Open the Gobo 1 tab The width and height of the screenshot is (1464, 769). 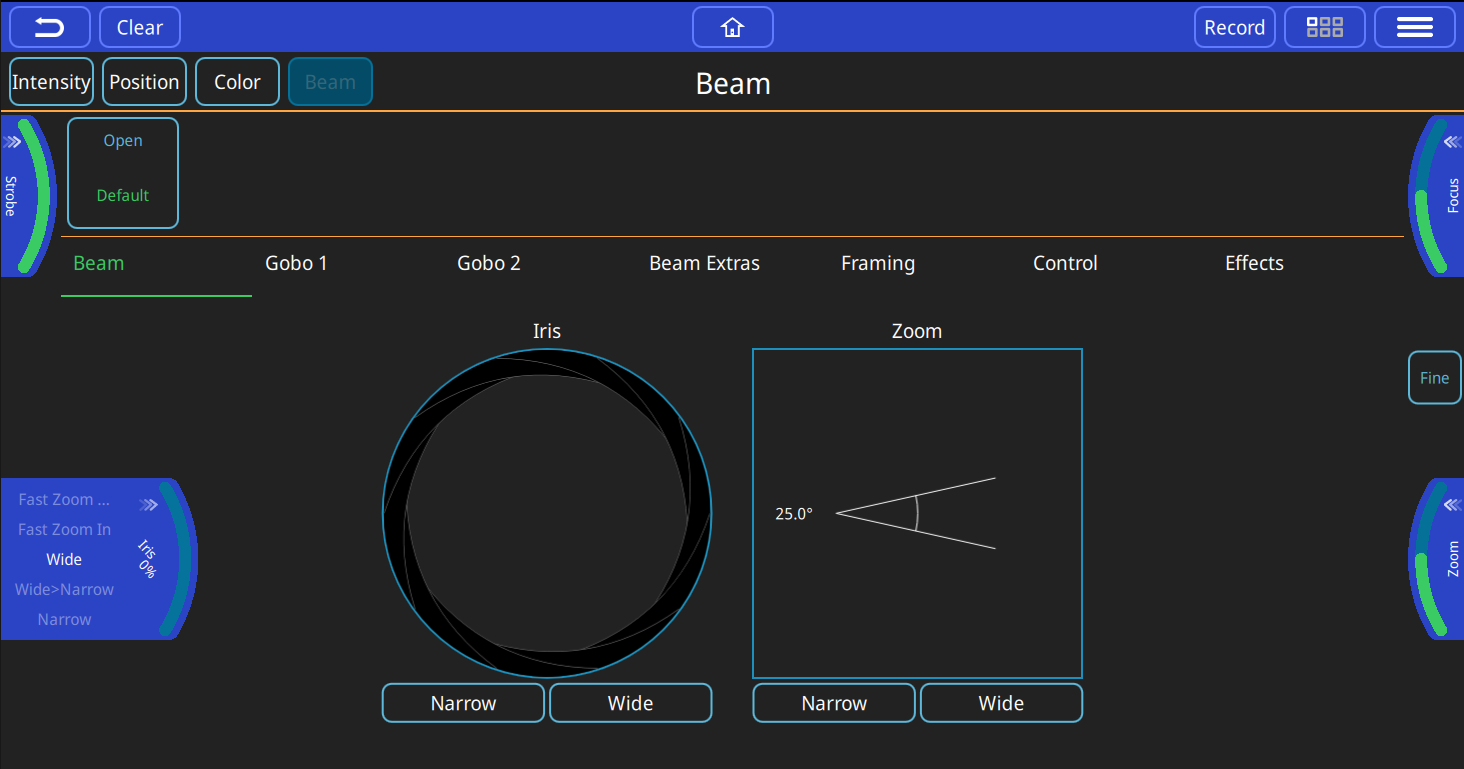(x=296, y=264)
